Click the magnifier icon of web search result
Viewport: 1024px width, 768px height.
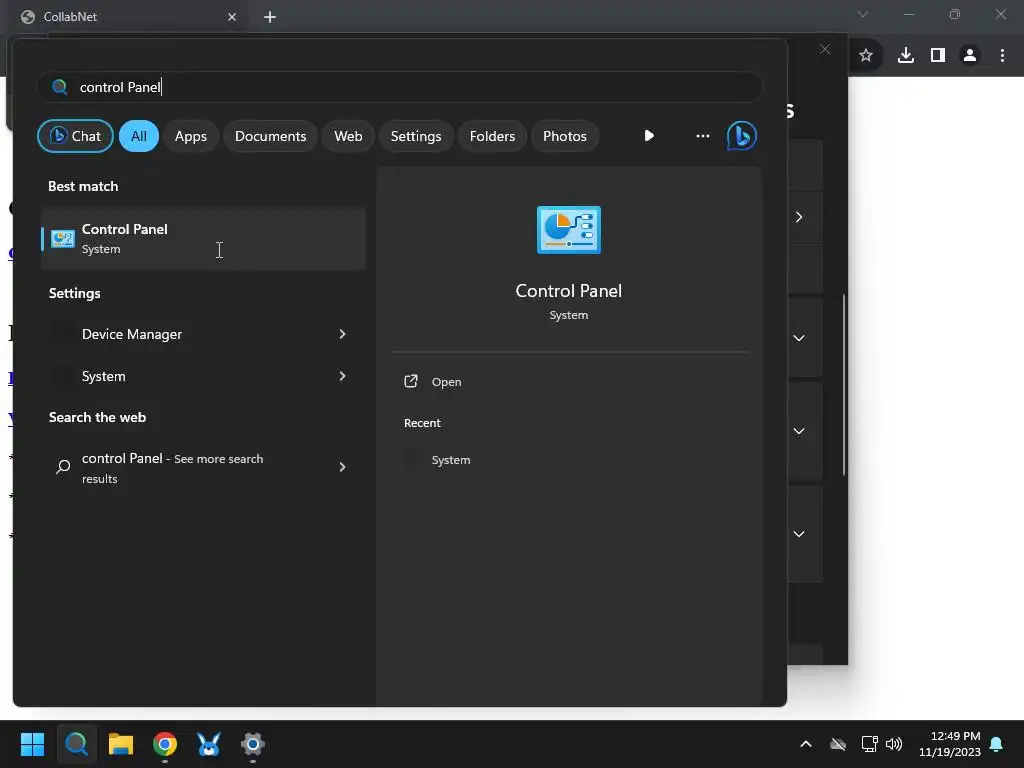[63, 466]
